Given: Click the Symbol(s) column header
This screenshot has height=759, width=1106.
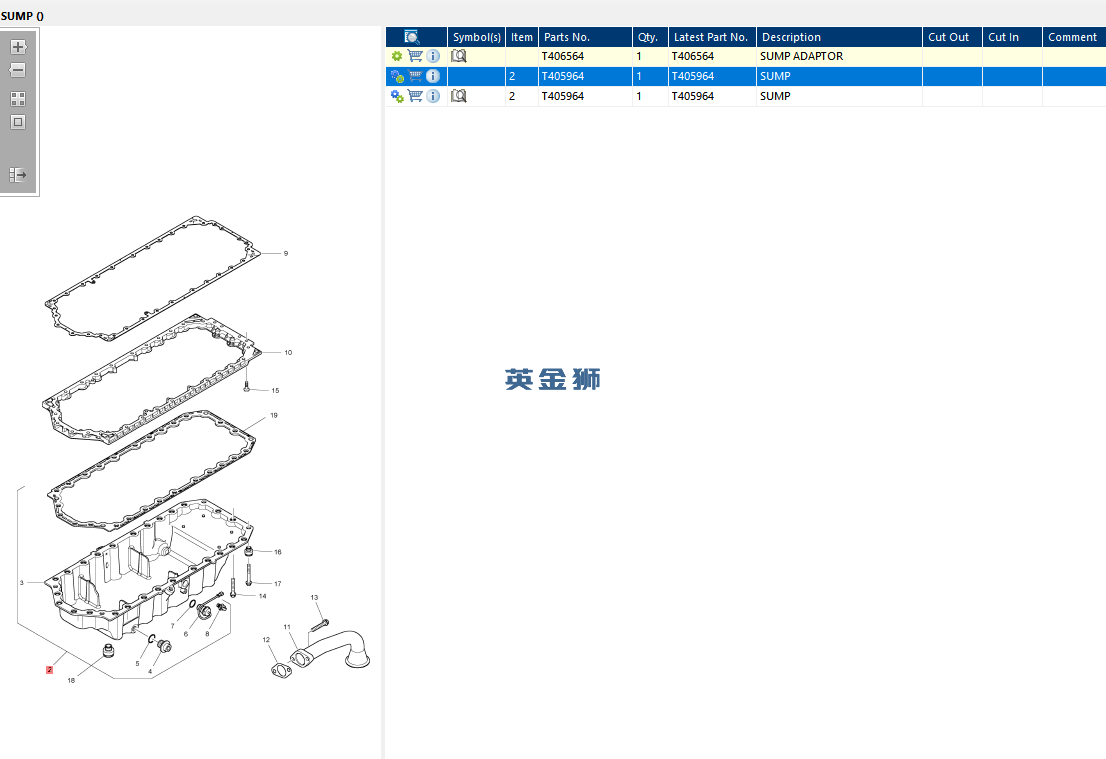Looking at the screenshot, I should tap(477, 37).
